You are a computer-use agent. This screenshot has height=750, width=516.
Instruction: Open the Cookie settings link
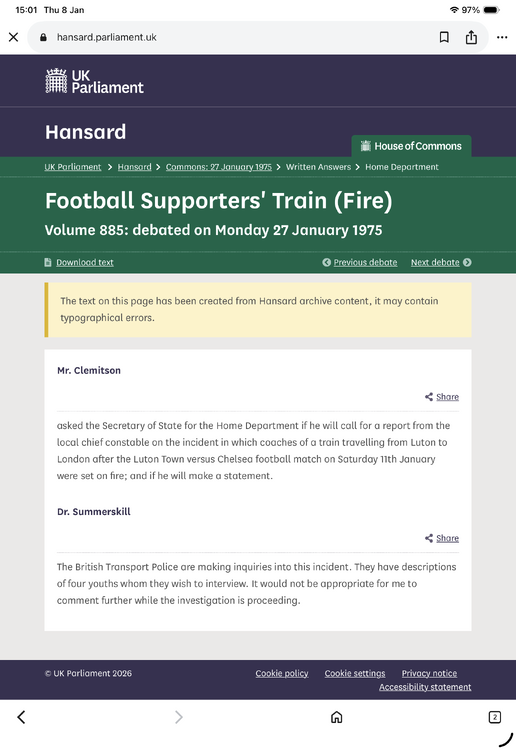pos(355,673)
